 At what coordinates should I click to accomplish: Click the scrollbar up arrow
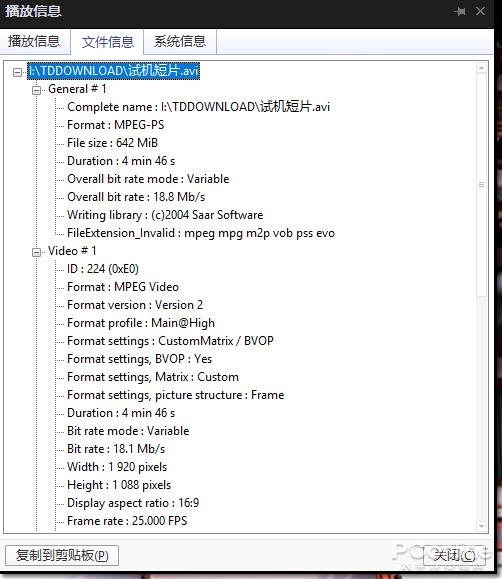[x=481, y=68]
